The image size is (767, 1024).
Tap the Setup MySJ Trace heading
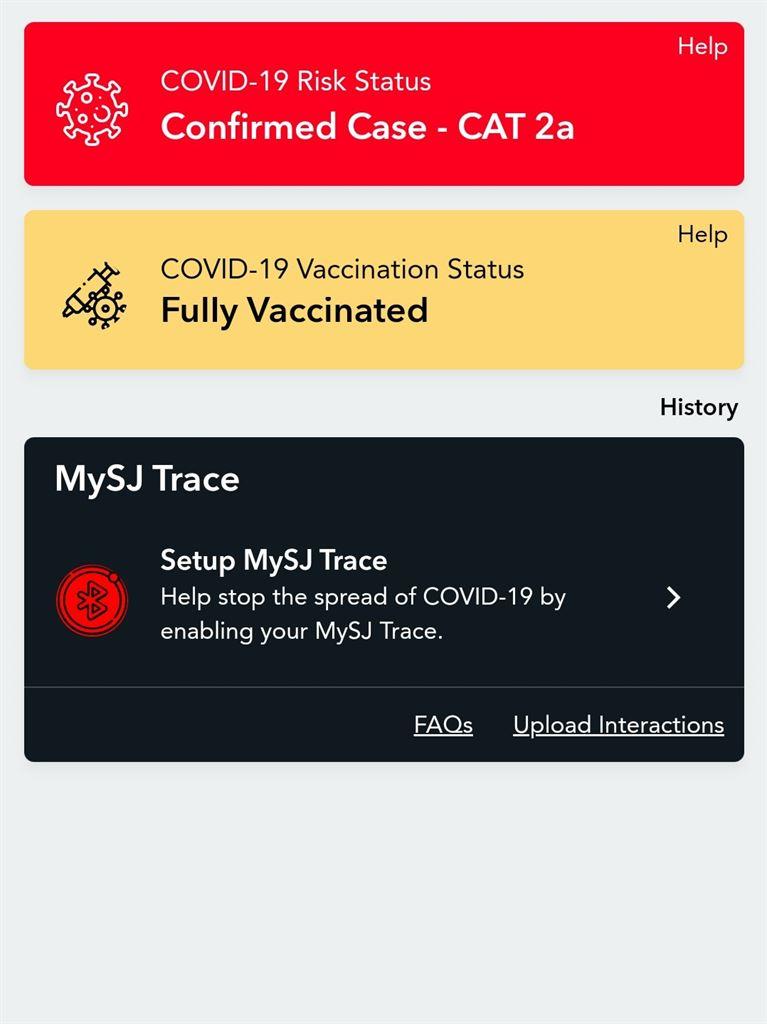pos(274,560)
